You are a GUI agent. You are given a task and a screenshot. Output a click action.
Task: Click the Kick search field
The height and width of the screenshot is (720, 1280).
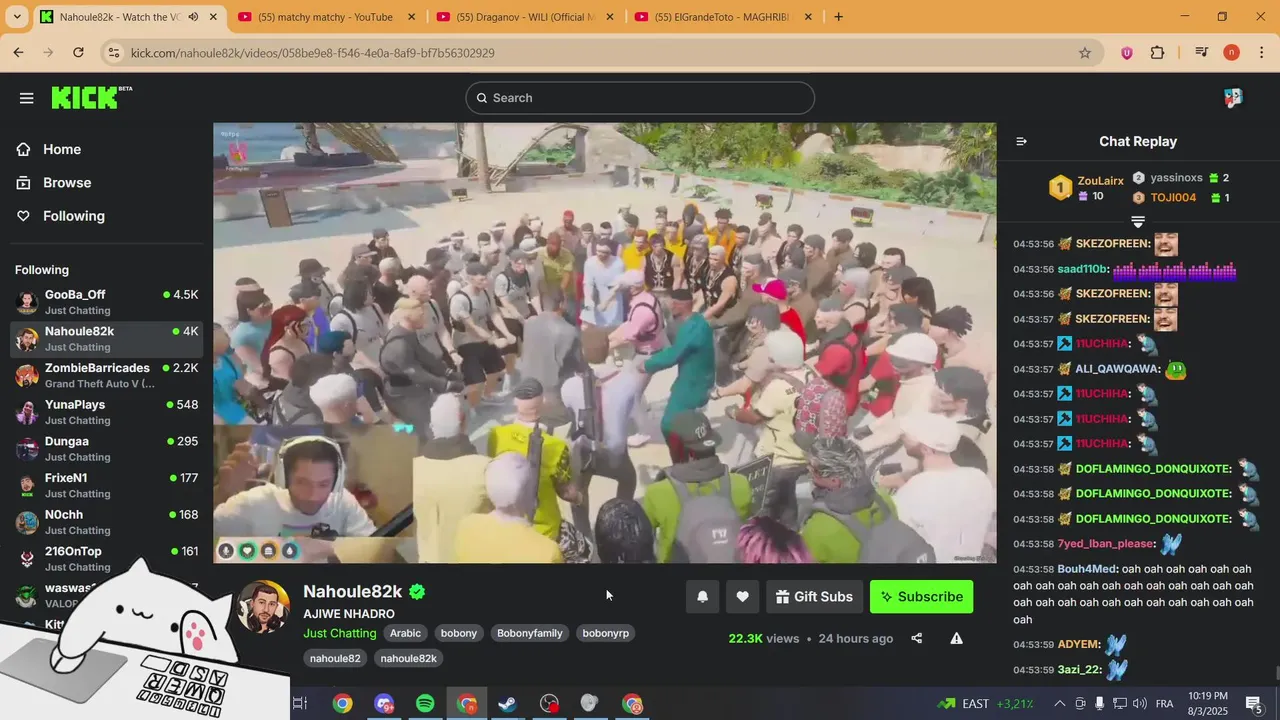tap(640, 98)
